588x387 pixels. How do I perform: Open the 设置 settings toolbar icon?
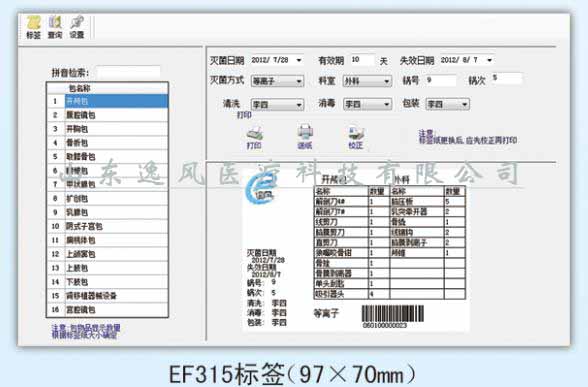click(77, 27)
